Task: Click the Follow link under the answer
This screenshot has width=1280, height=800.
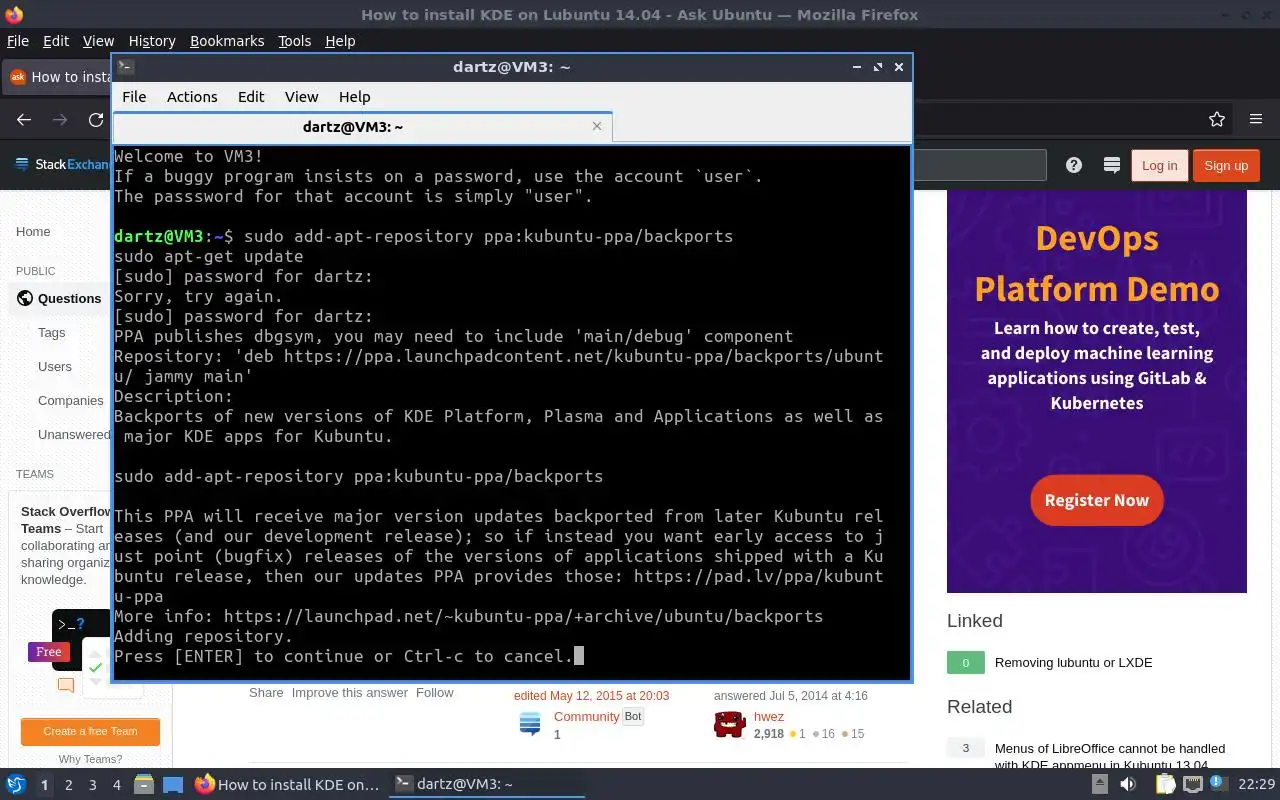Action: [435, 692]
